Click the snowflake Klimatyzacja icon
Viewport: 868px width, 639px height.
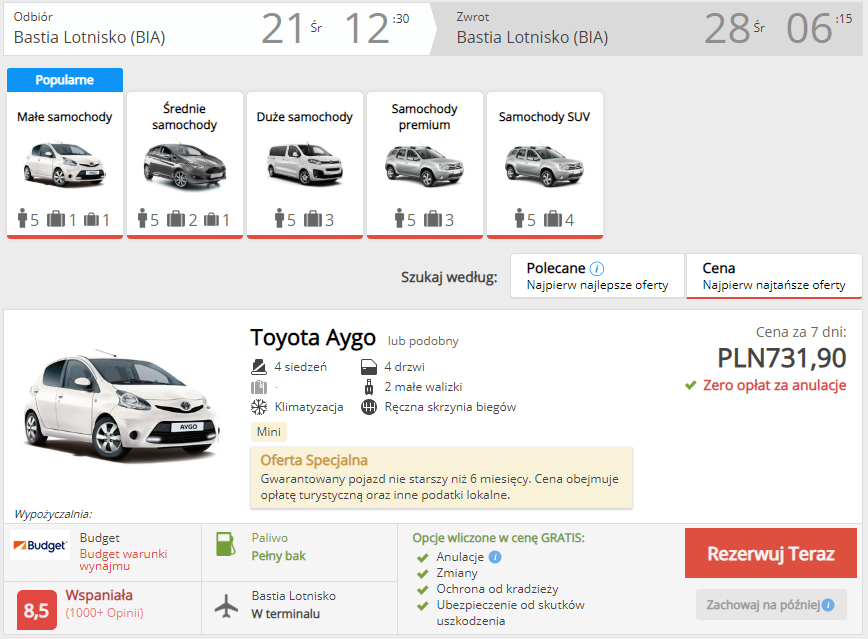[259, 407]
